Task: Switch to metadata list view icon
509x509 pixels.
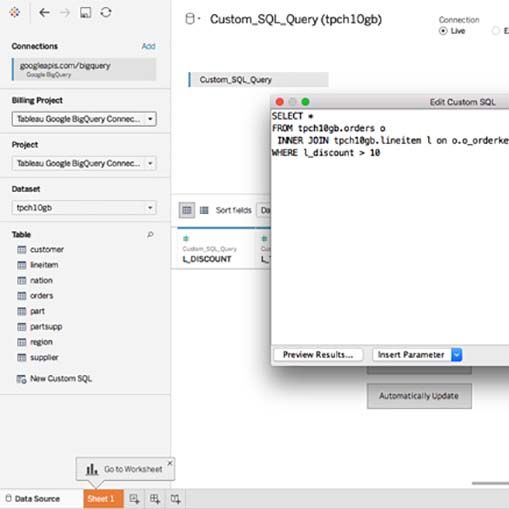Action: [204, 210]
